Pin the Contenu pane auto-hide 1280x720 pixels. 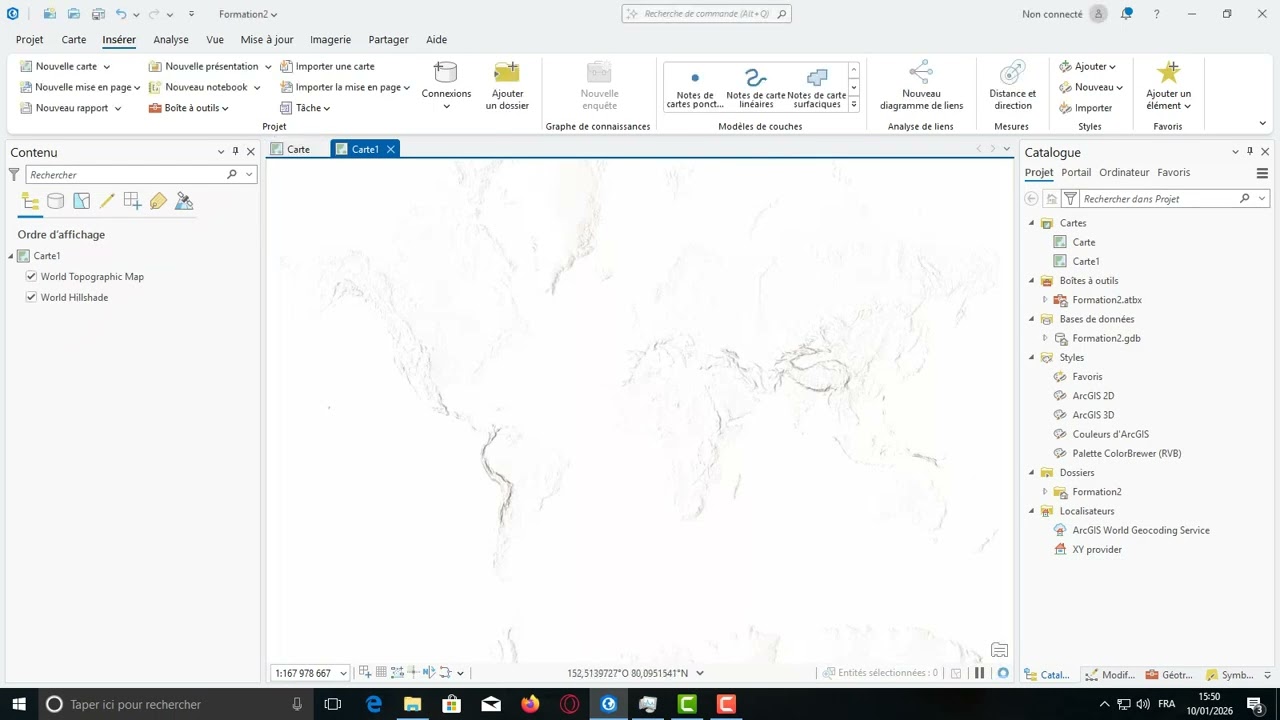236,152
